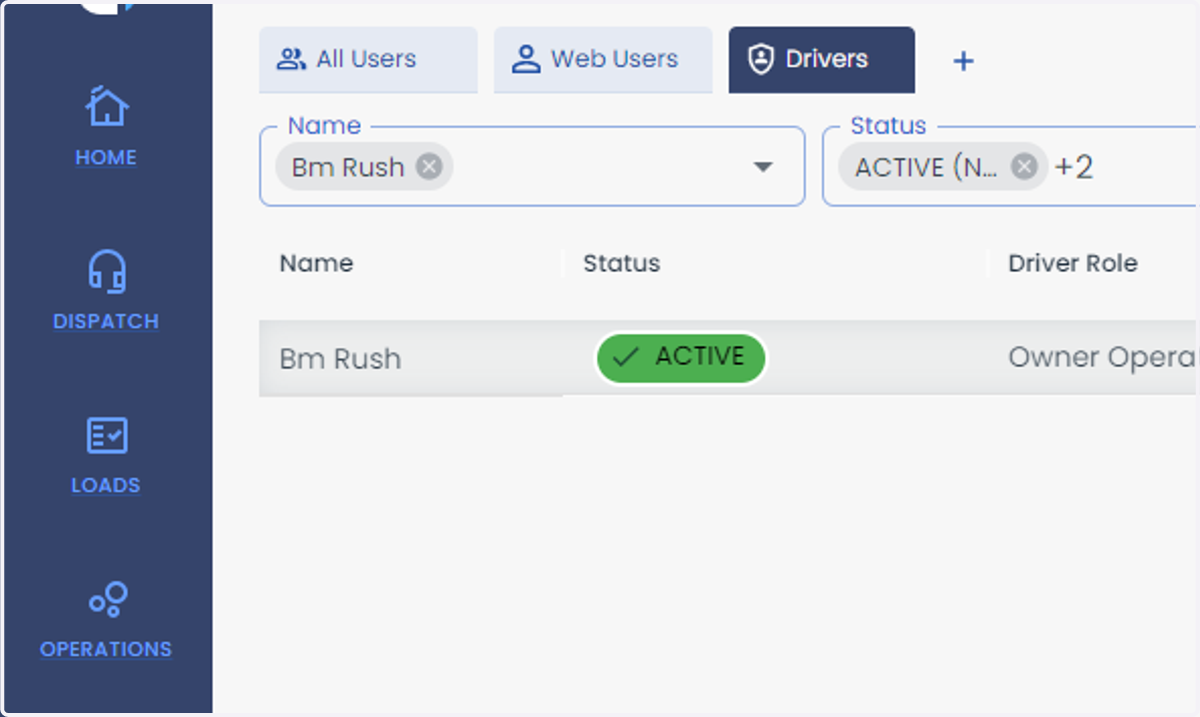The height and width of the screenshot is (717, 1200).
Task: Open the DISPATCH link label
Action: (x=106, y=322)
